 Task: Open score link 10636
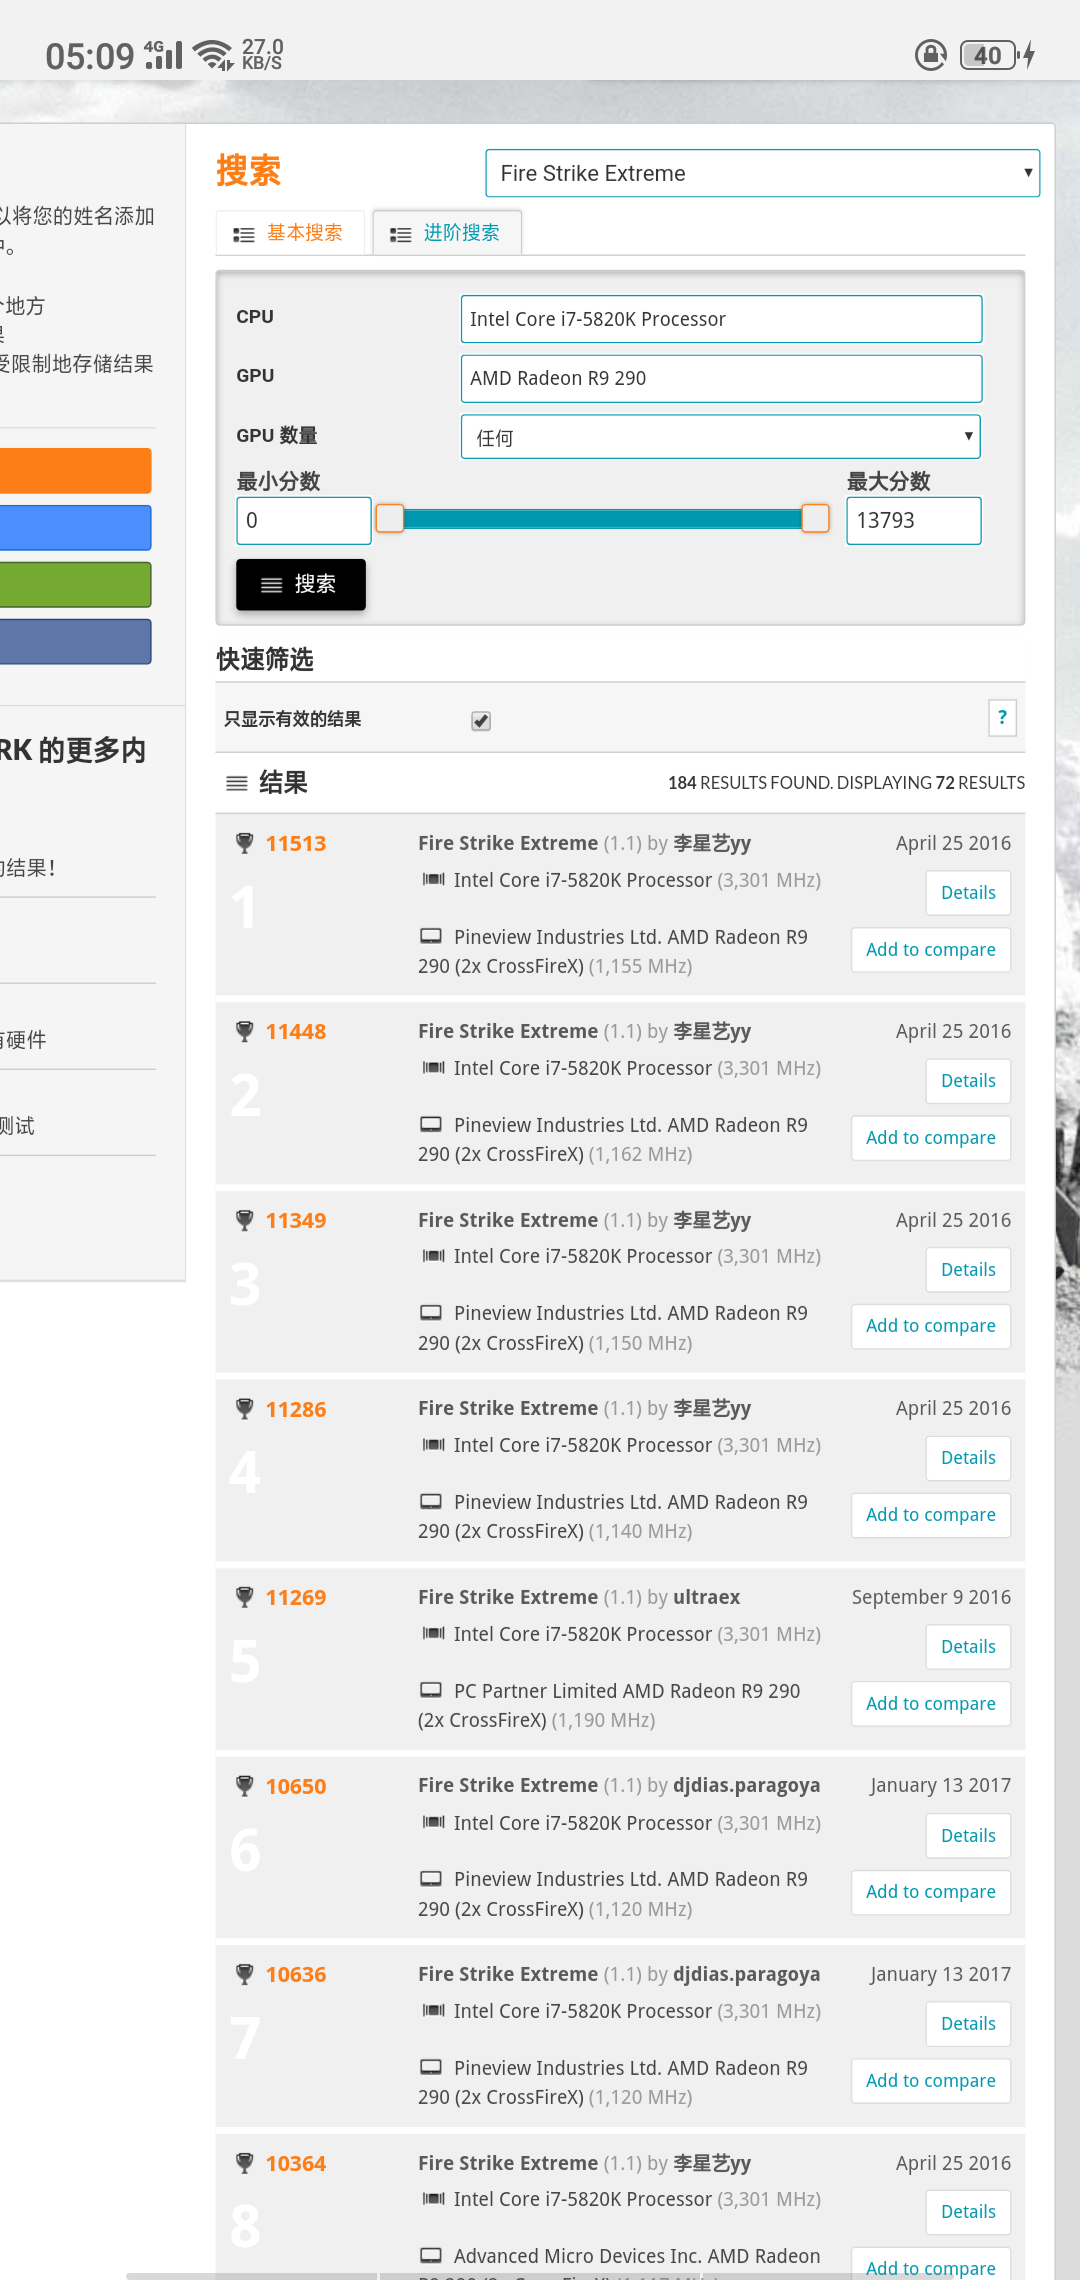(296, 1974)
